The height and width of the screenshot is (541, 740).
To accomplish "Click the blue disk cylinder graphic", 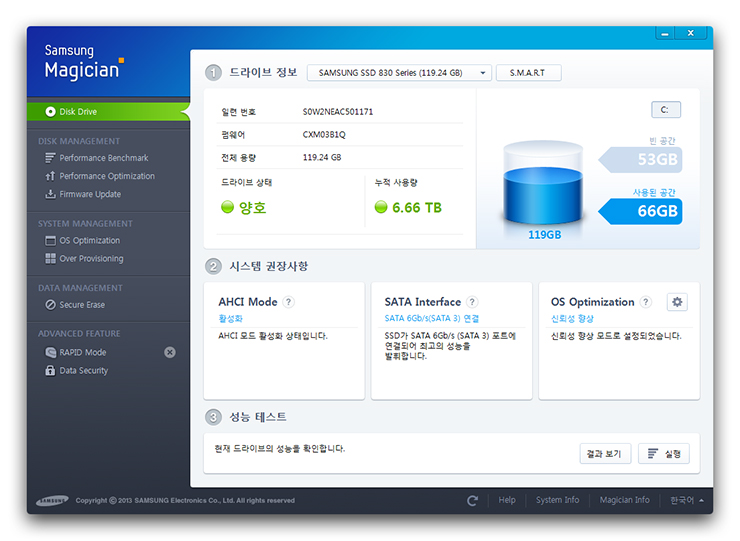I will (x=543, y=183).
